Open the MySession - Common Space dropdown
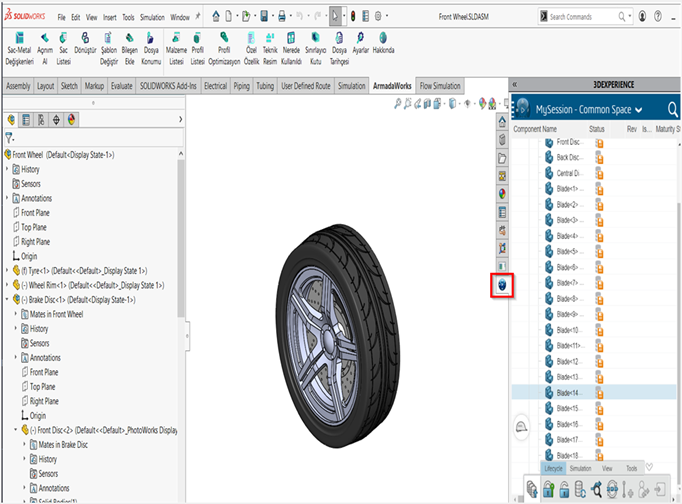682x504 pixels. (638, 109)
